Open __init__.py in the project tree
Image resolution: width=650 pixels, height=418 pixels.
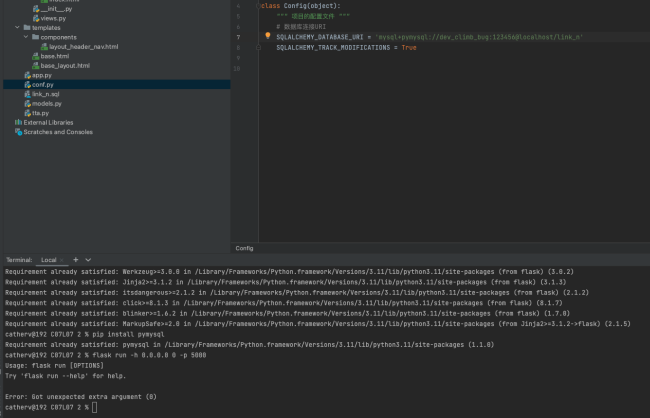click(56, 9)
